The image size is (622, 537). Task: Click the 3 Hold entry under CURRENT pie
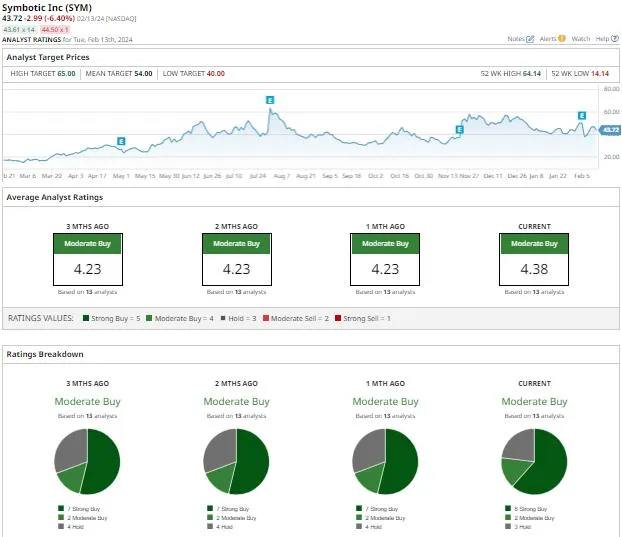(x=518, y=527)
